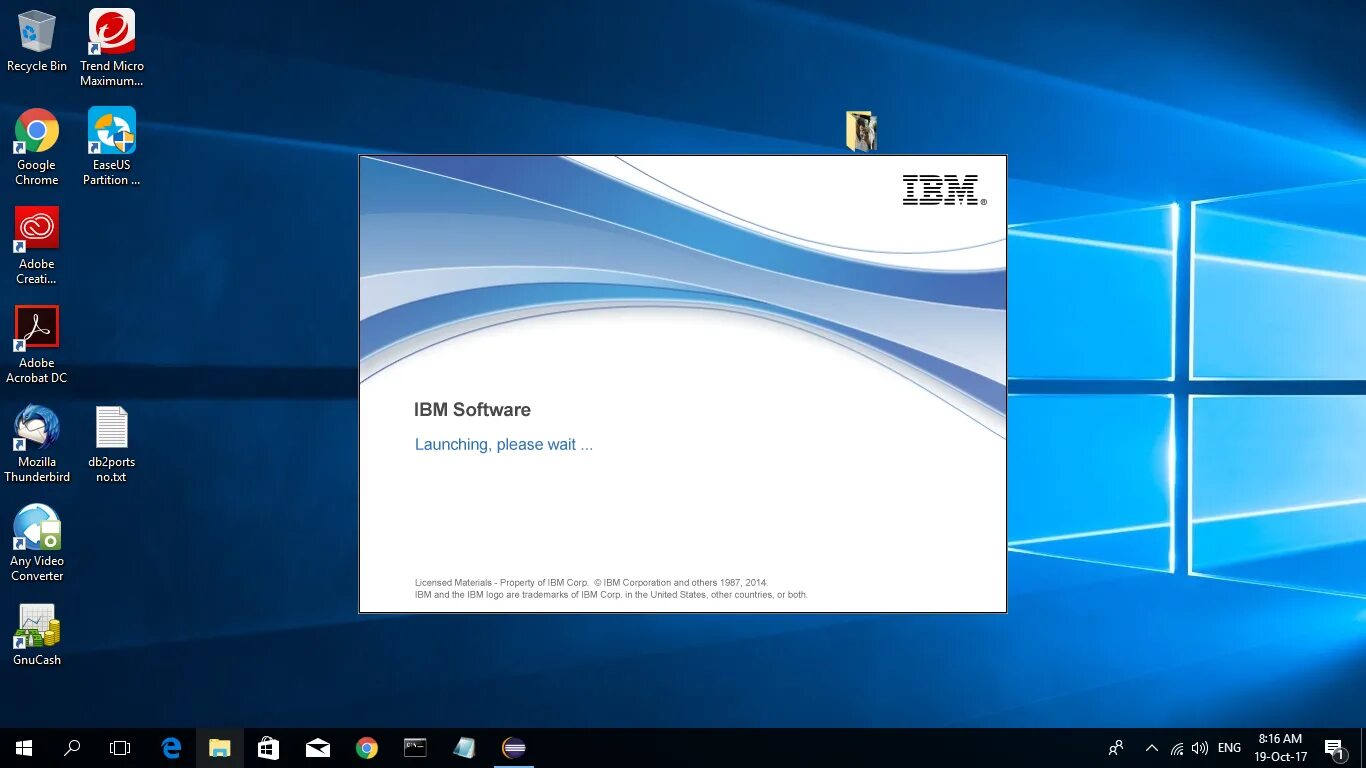Viewport: 1366px width, 768px height.
Task: Click the "Licensed Materials" copyright line
Action: coord(591,582)
